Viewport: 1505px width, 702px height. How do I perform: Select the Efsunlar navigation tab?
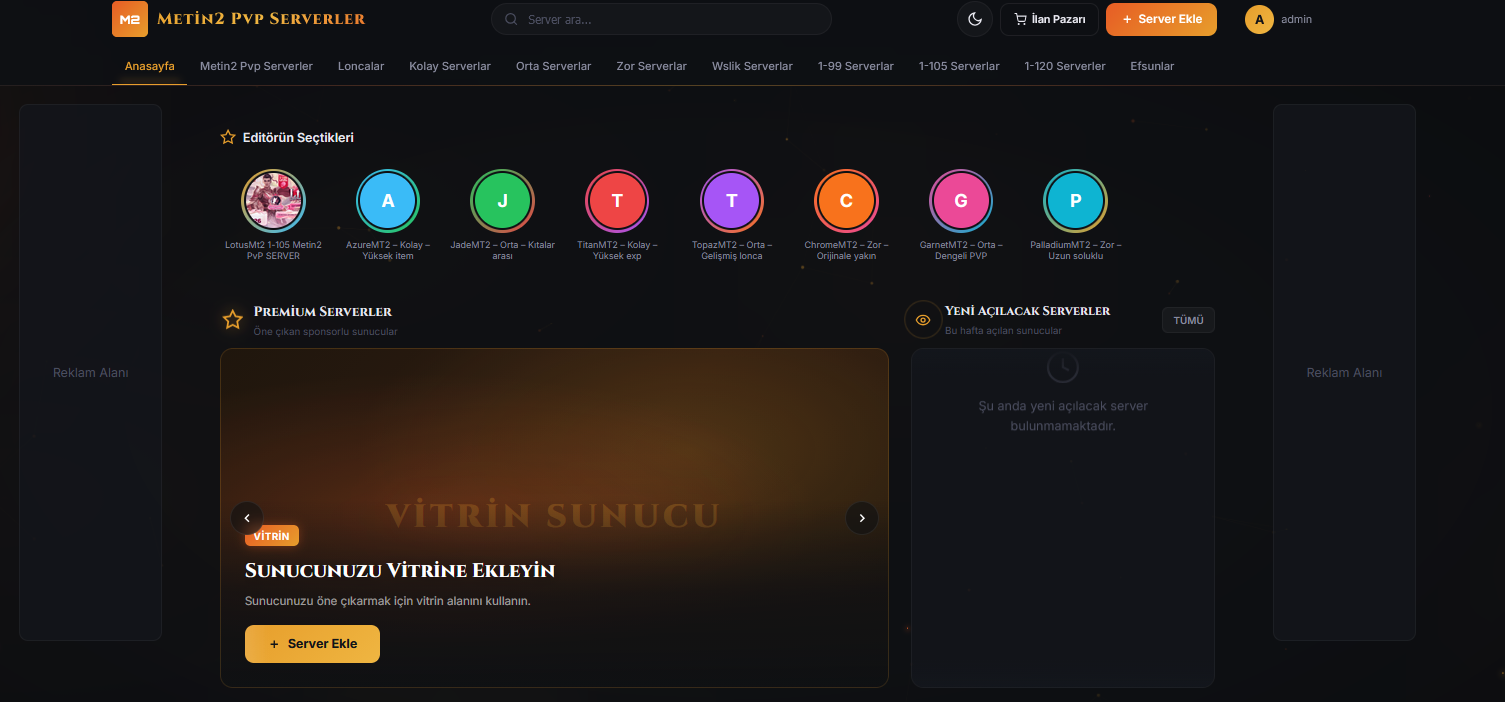[1152, 66]
